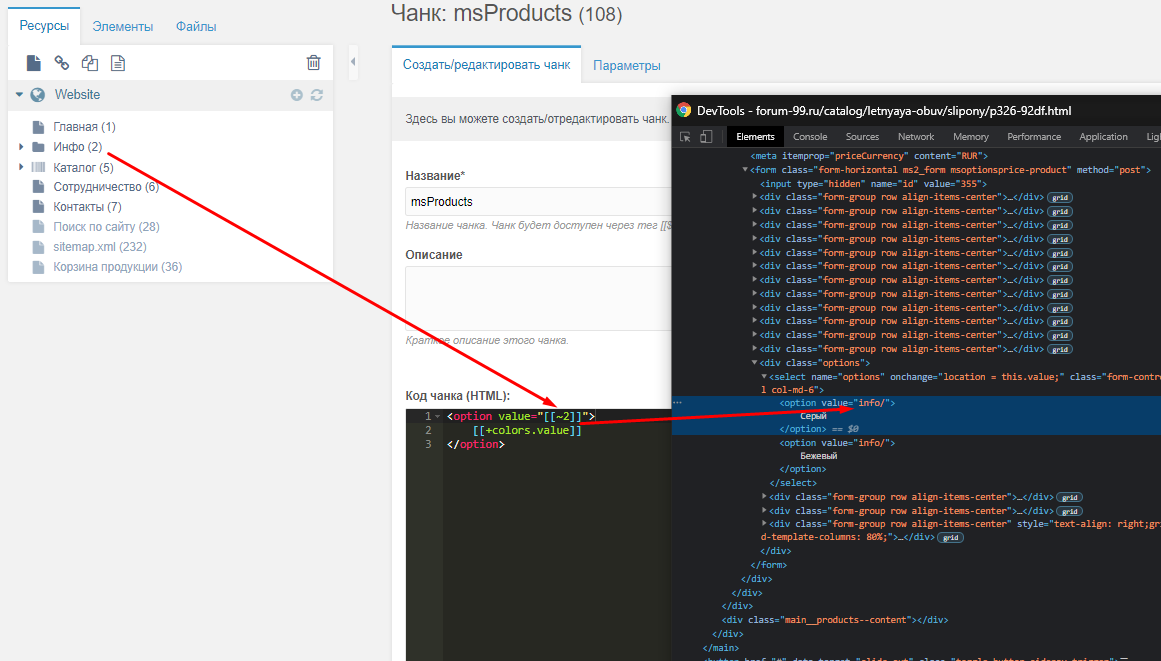Click the trash bin icon in resource toolbar

313,63
